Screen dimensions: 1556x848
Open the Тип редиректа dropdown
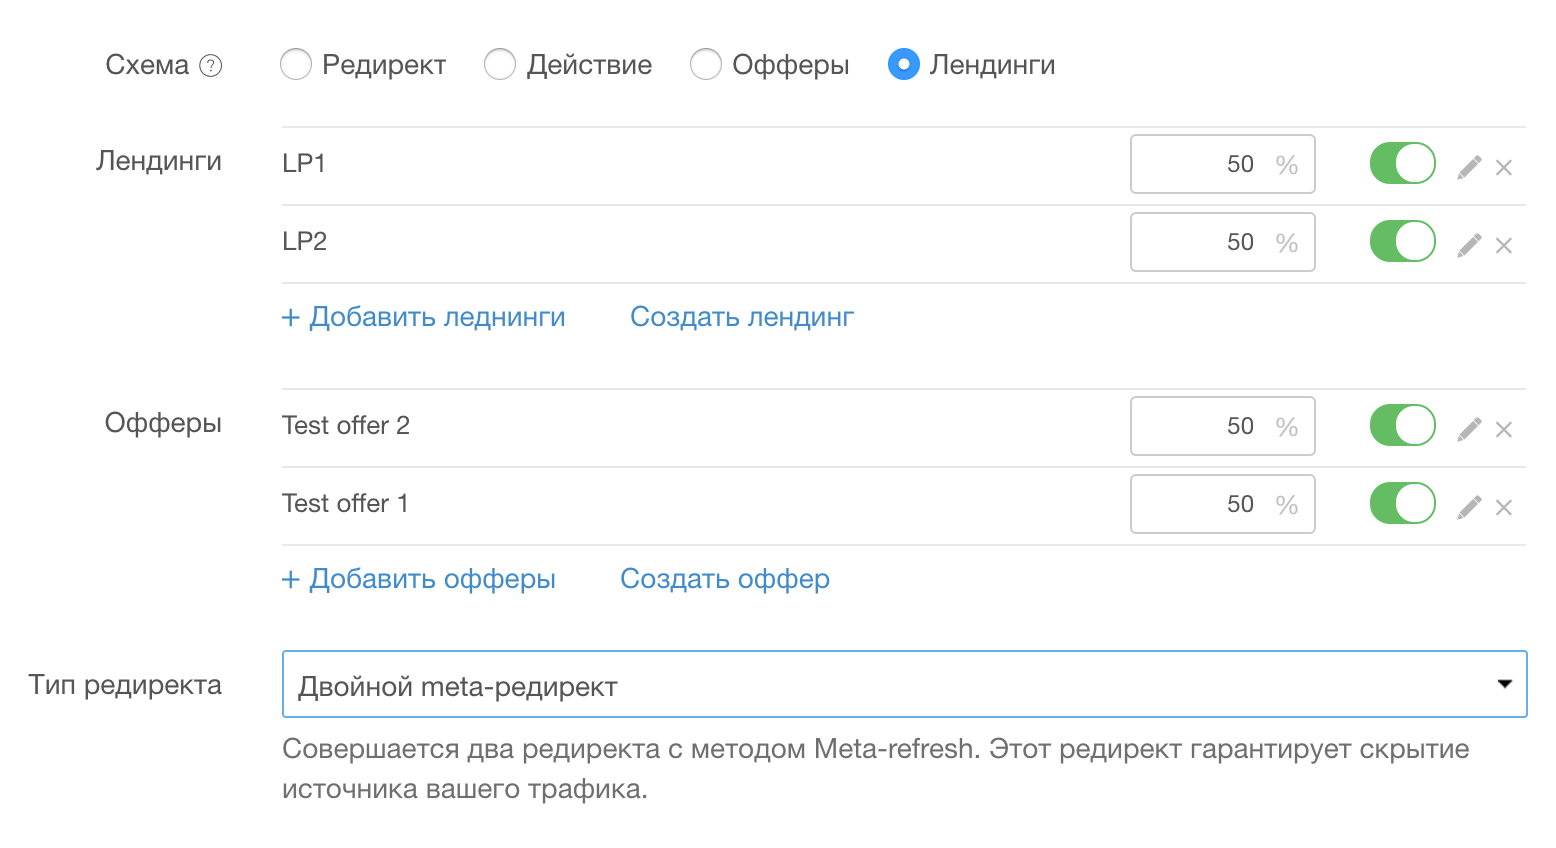pos(904,684)
